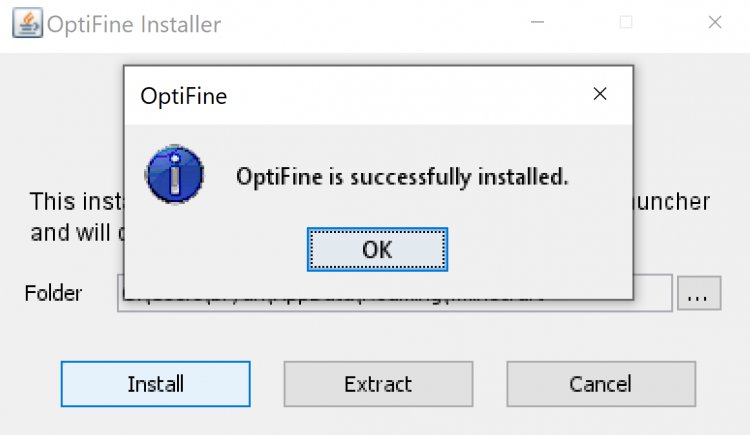Close the OptiFine Installer main window
Viewport: 750px width, 435px height.
pos(715,22)
